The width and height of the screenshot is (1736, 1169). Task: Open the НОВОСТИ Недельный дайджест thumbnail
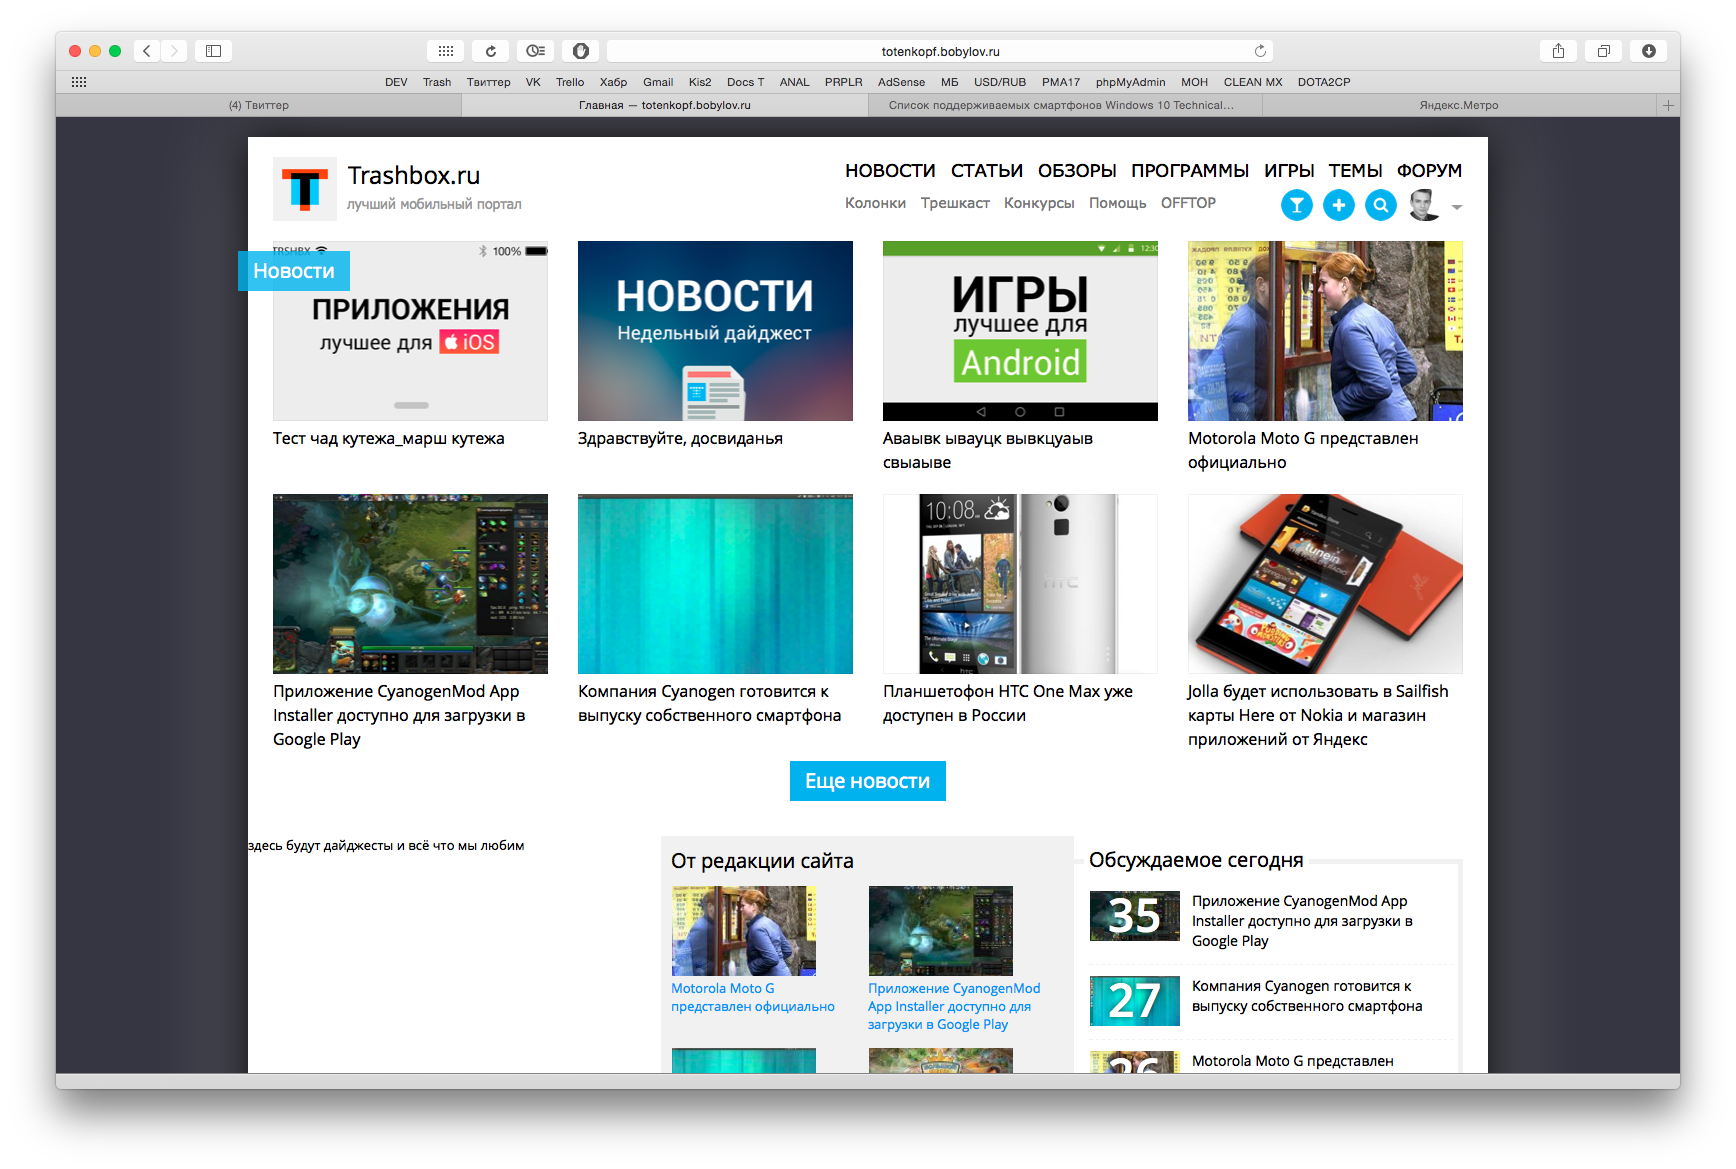tap(715, 331)
